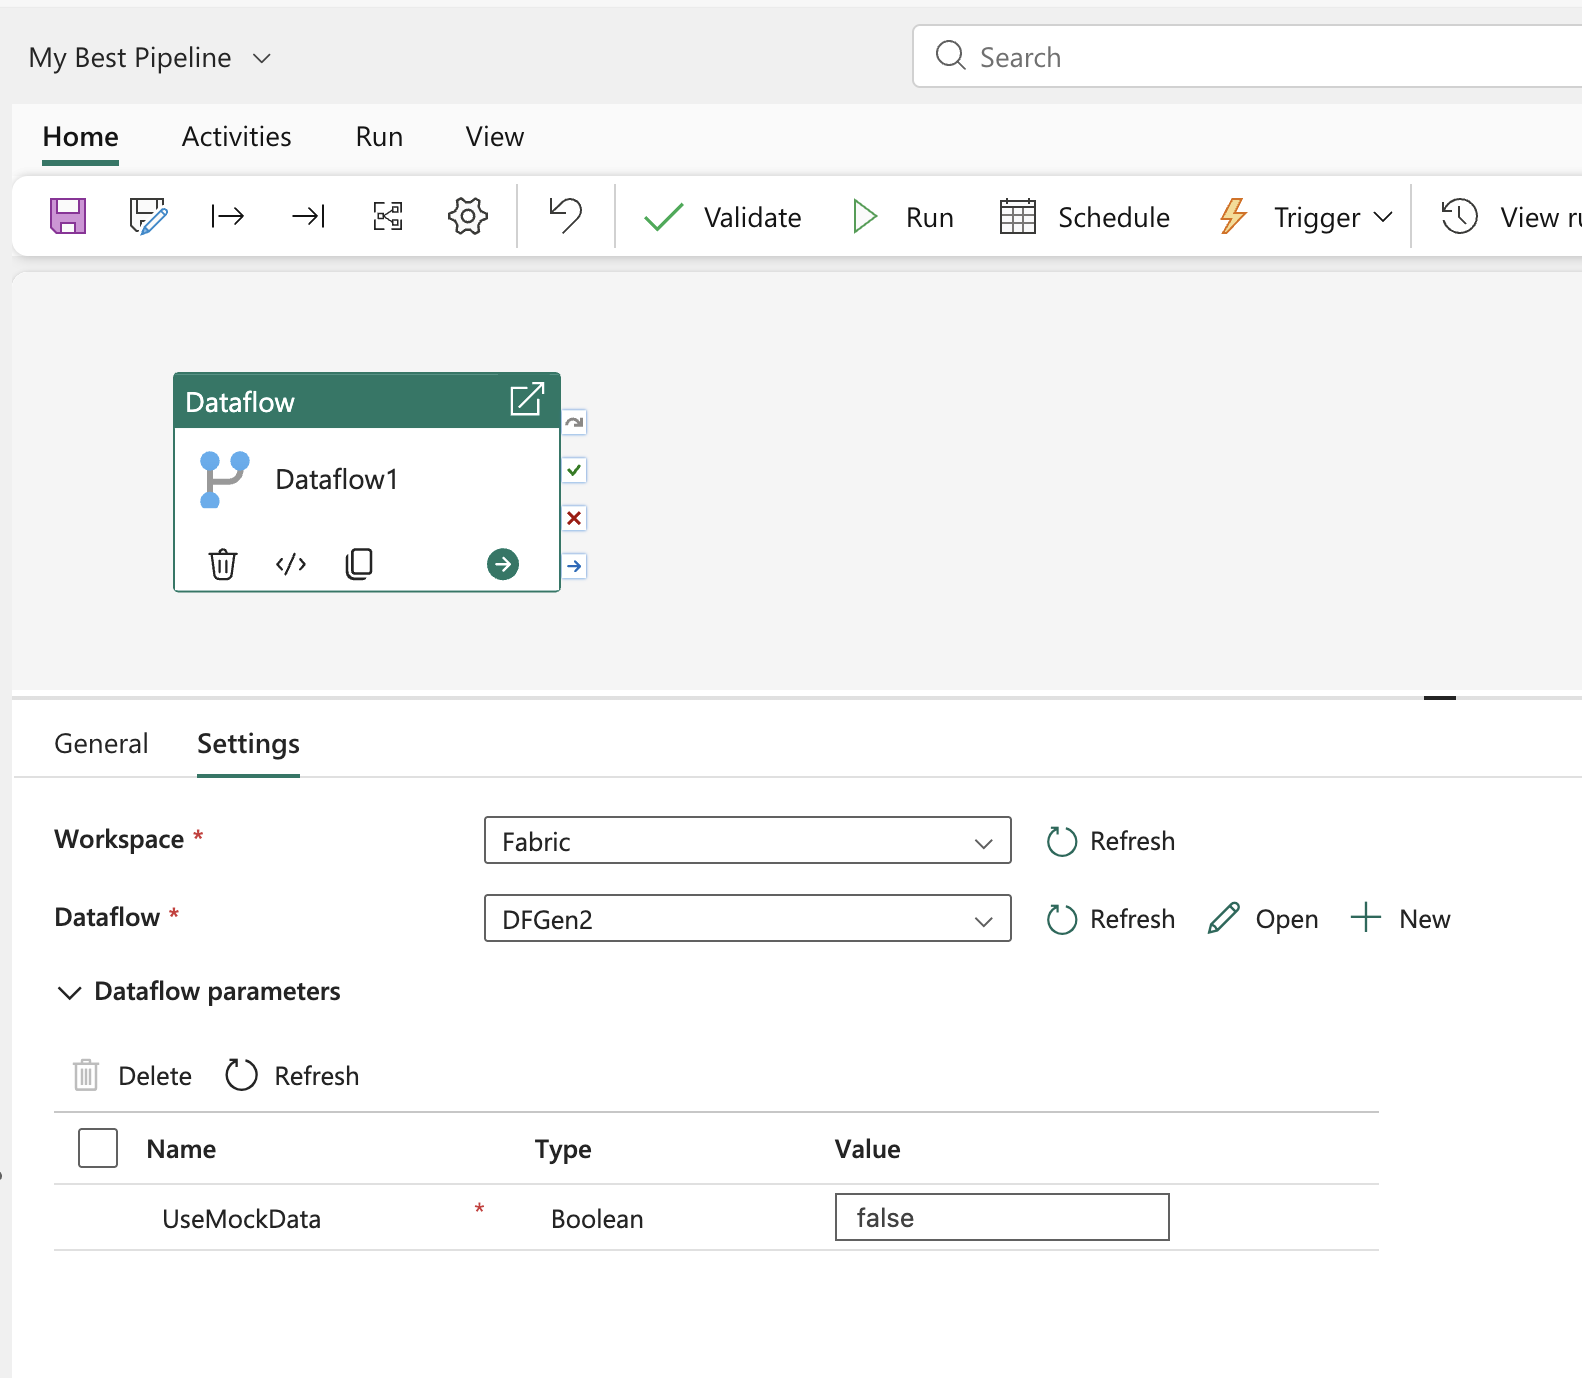Click into the Search box
The image size is (1582, 1378).
tap(1247, 57)
